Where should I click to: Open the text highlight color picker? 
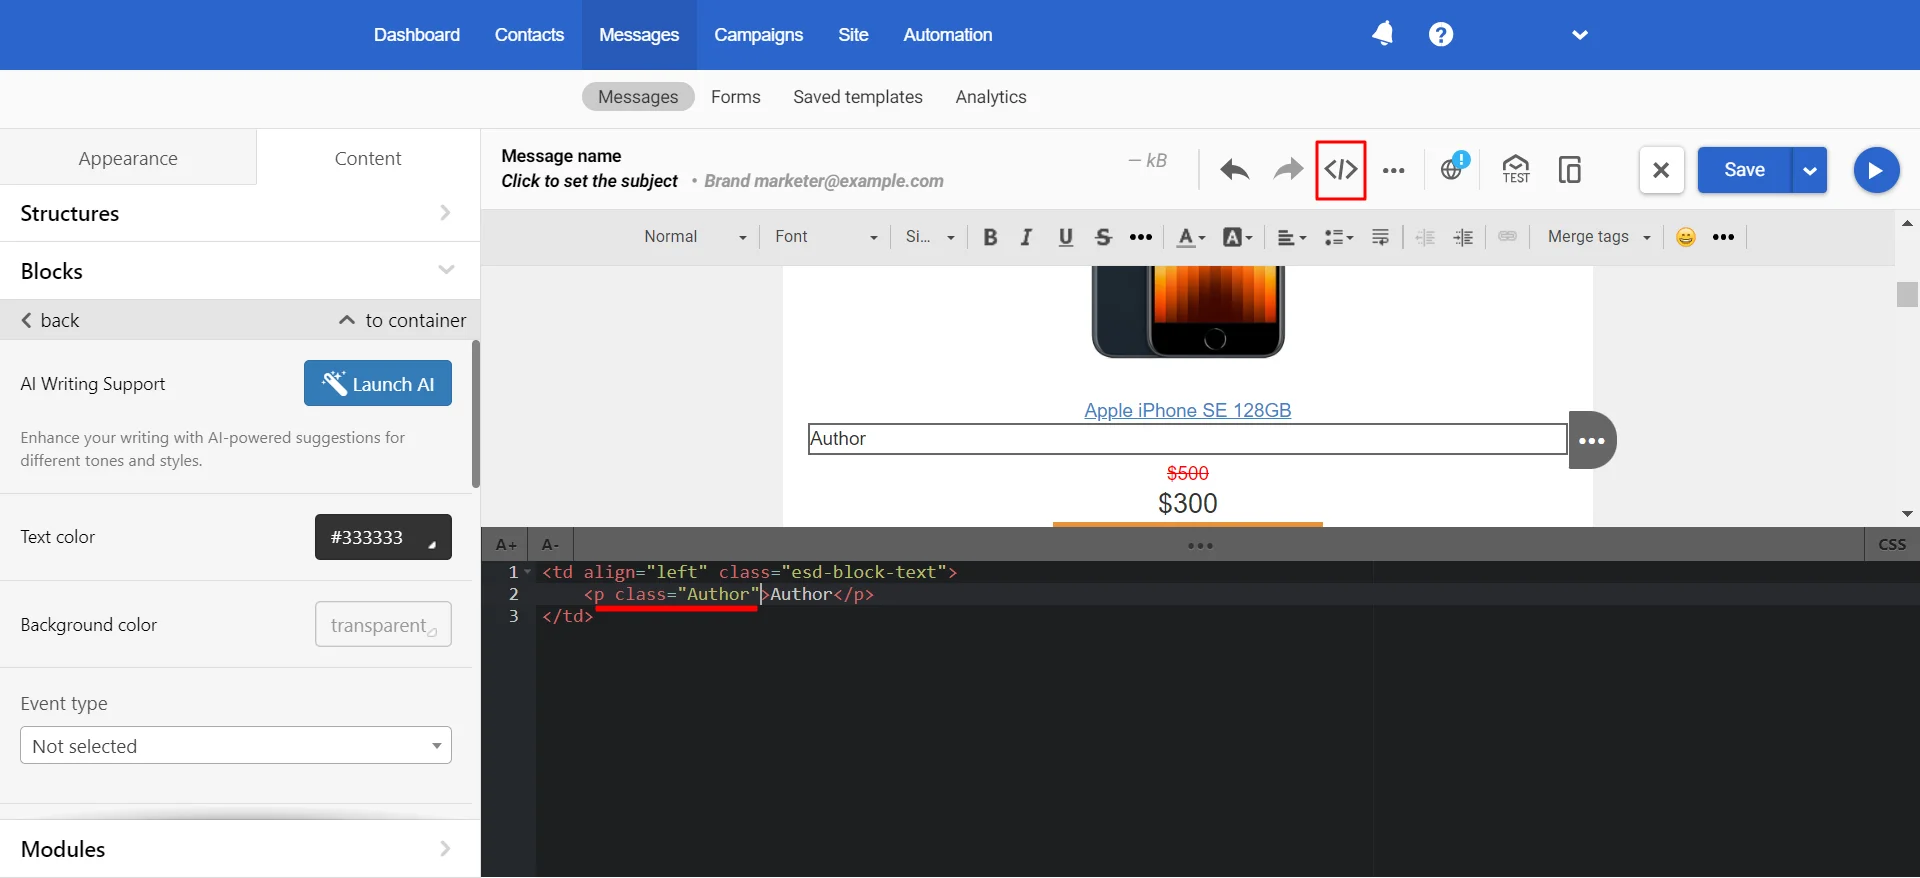[x=1237, y=237]
